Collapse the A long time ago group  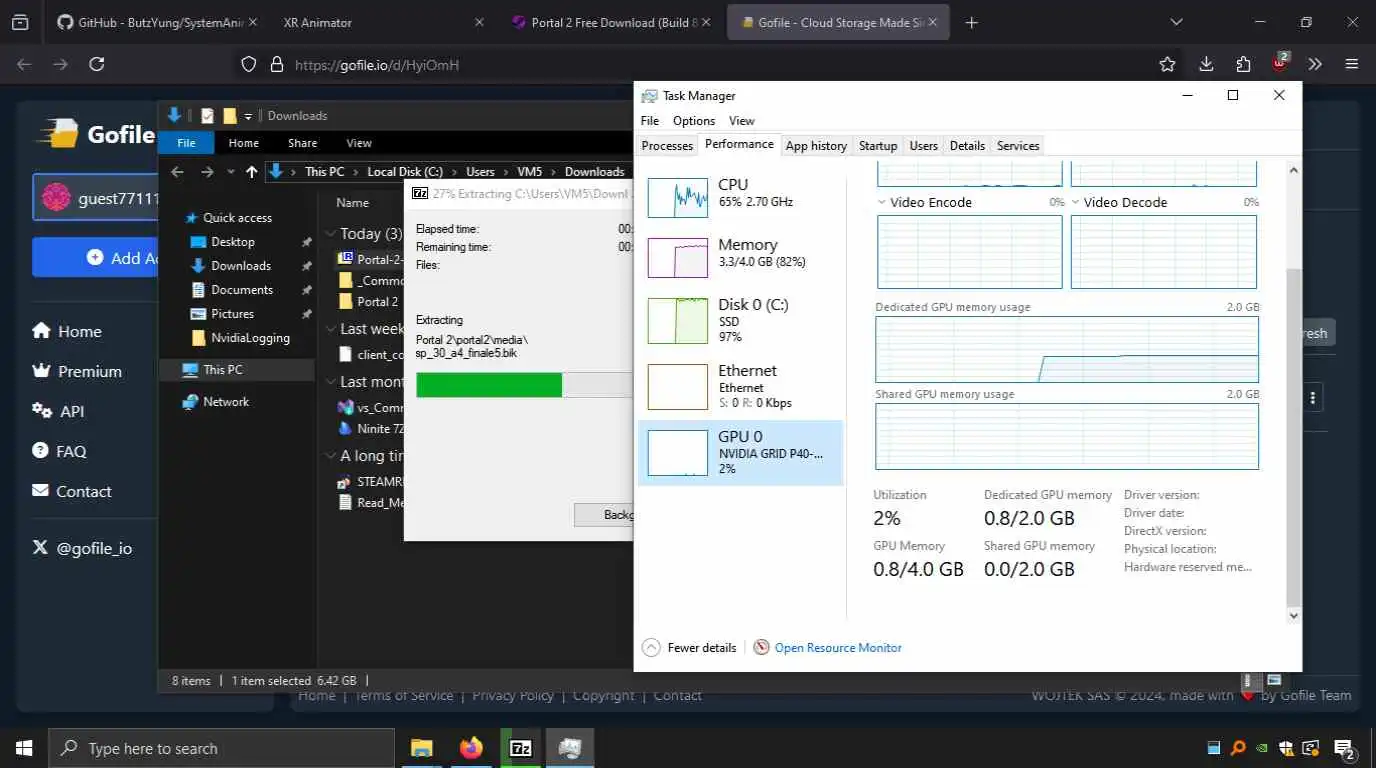pyautogui.click(x=331, y=456)
